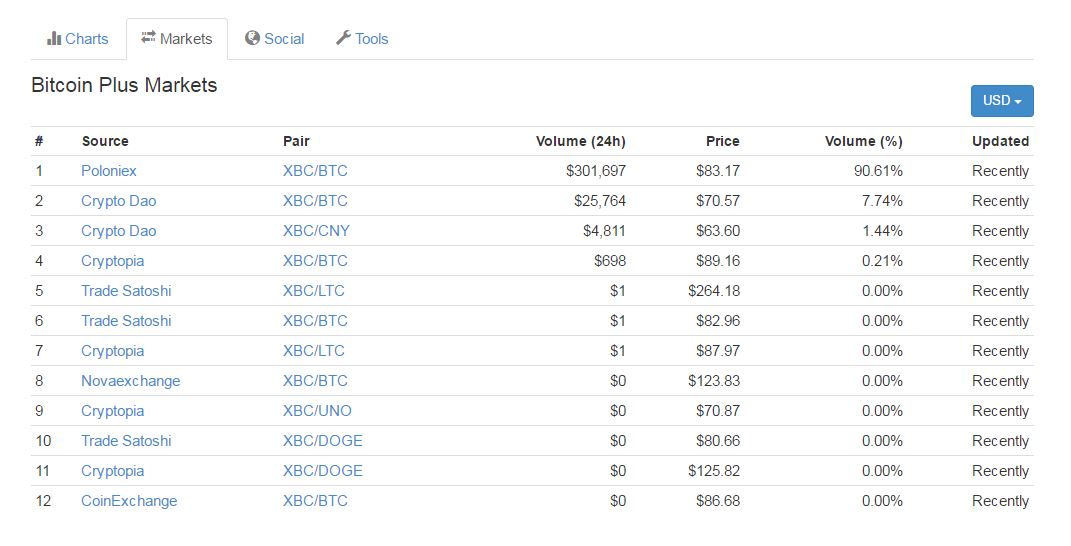1071x546 pixels.
Task: Open the Trade Satoshi XBC/LTC pair
Action: 314,291
